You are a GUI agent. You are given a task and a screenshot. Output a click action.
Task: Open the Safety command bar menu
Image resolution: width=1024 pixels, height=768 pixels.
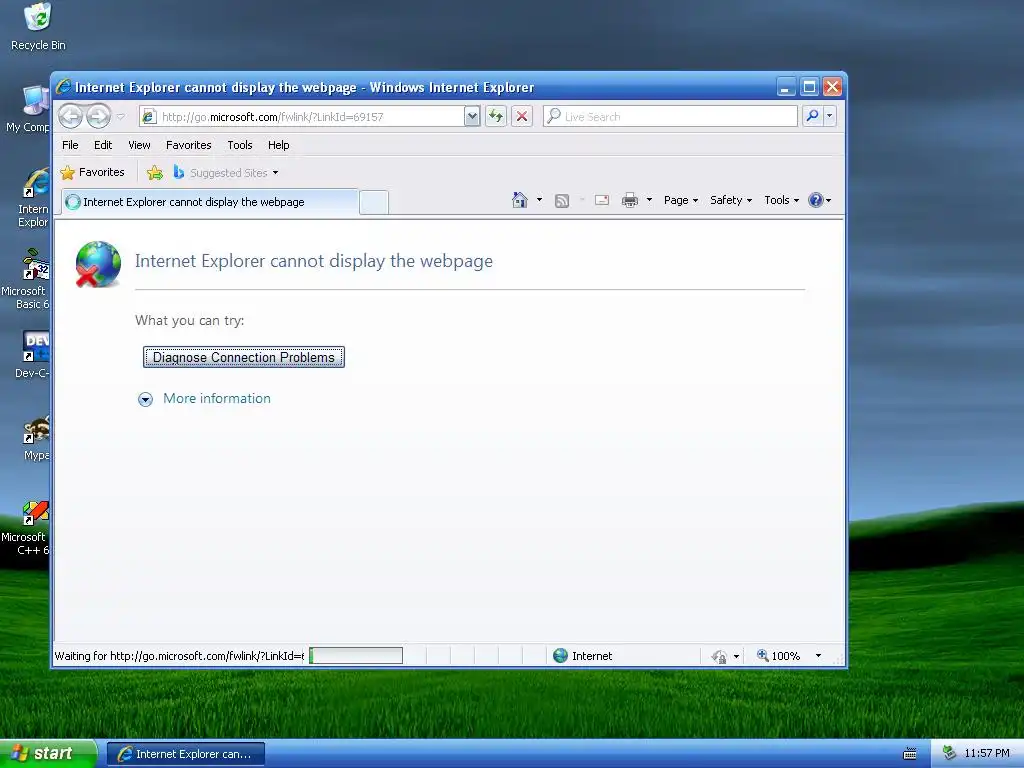point(731,200)
